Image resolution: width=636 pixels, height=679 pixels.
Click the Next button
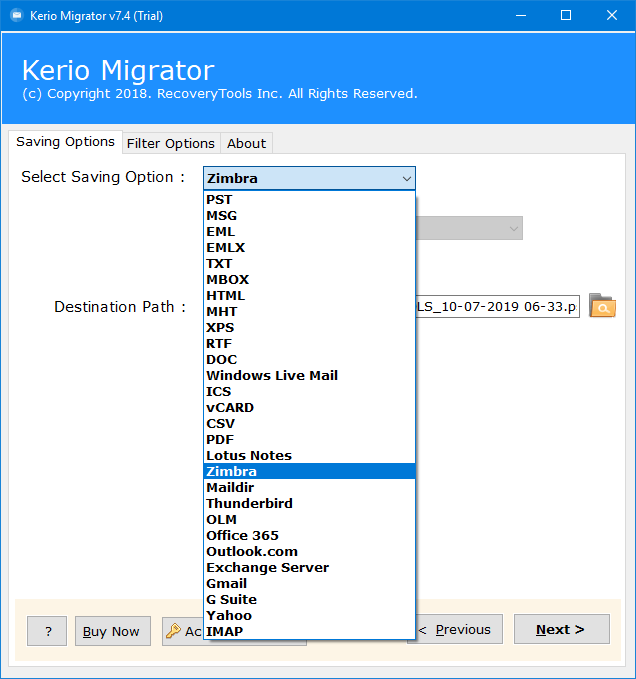pyautogui.click(x=562, y=629)
